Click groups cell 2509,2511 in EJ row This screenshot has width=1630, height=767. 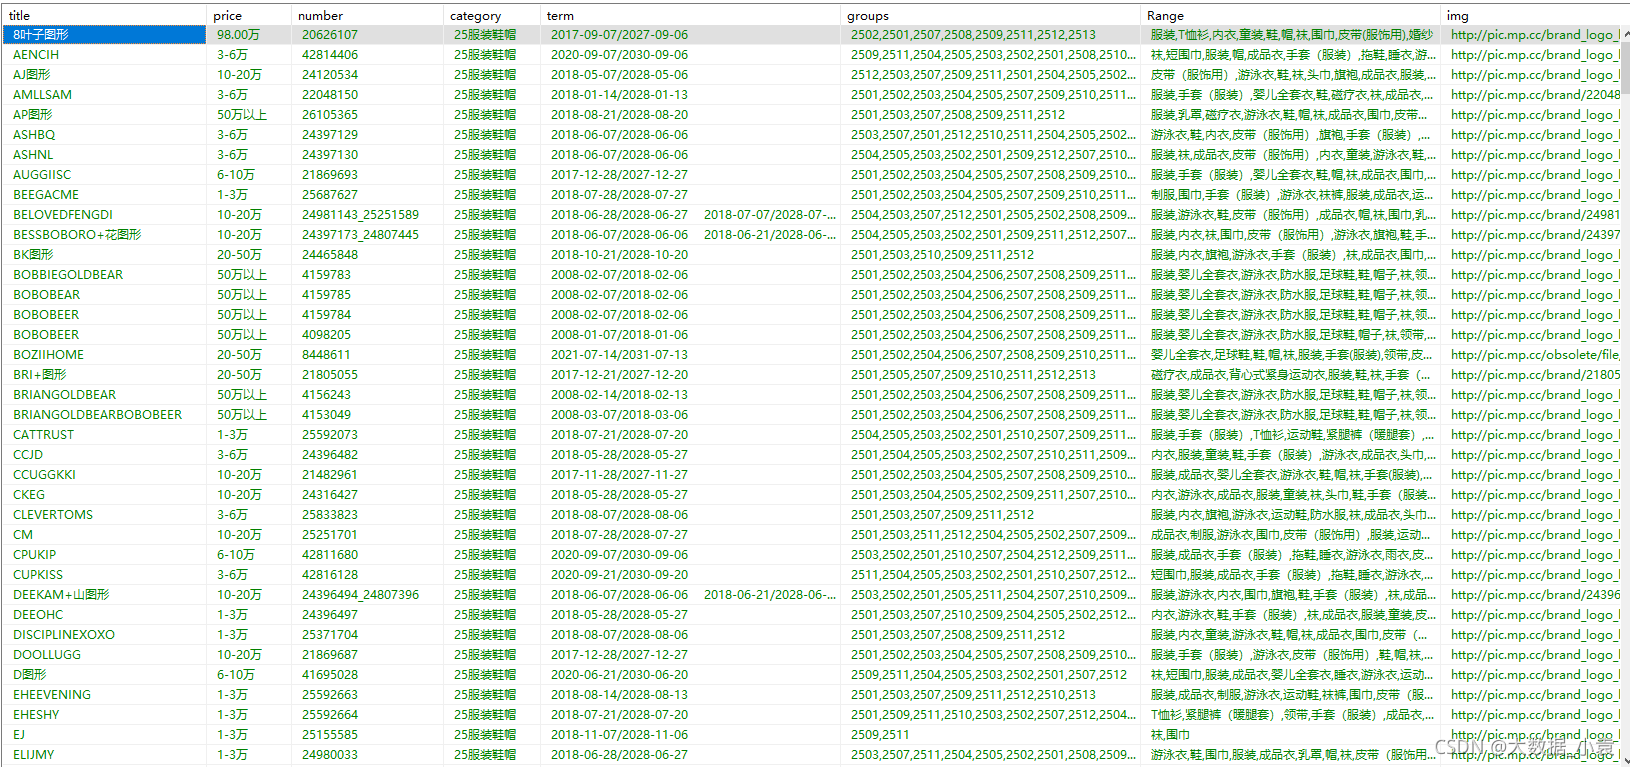point(990,735)
